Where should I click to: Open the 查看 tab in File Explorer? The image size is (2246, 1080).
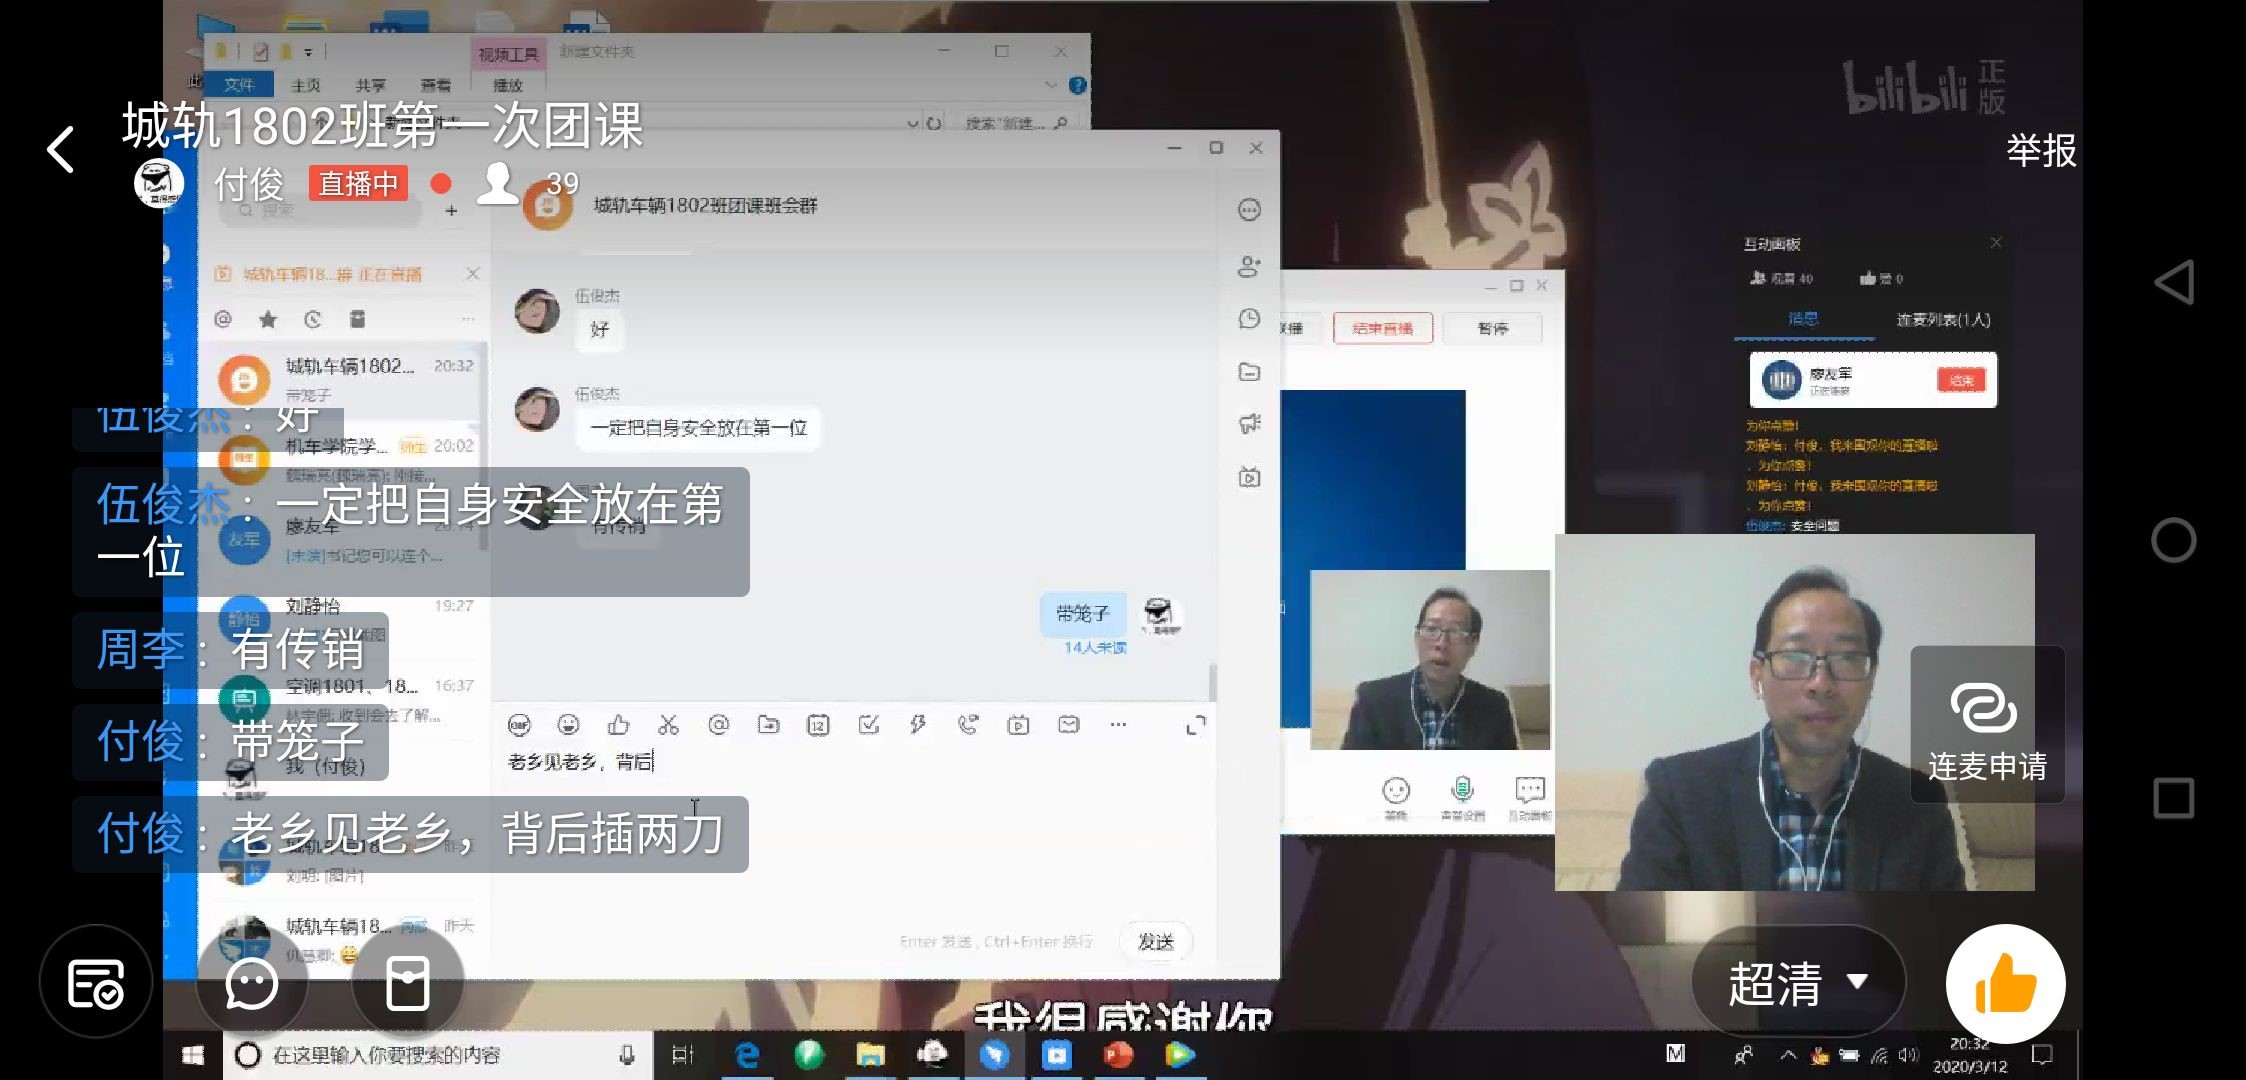click(435, 85)
